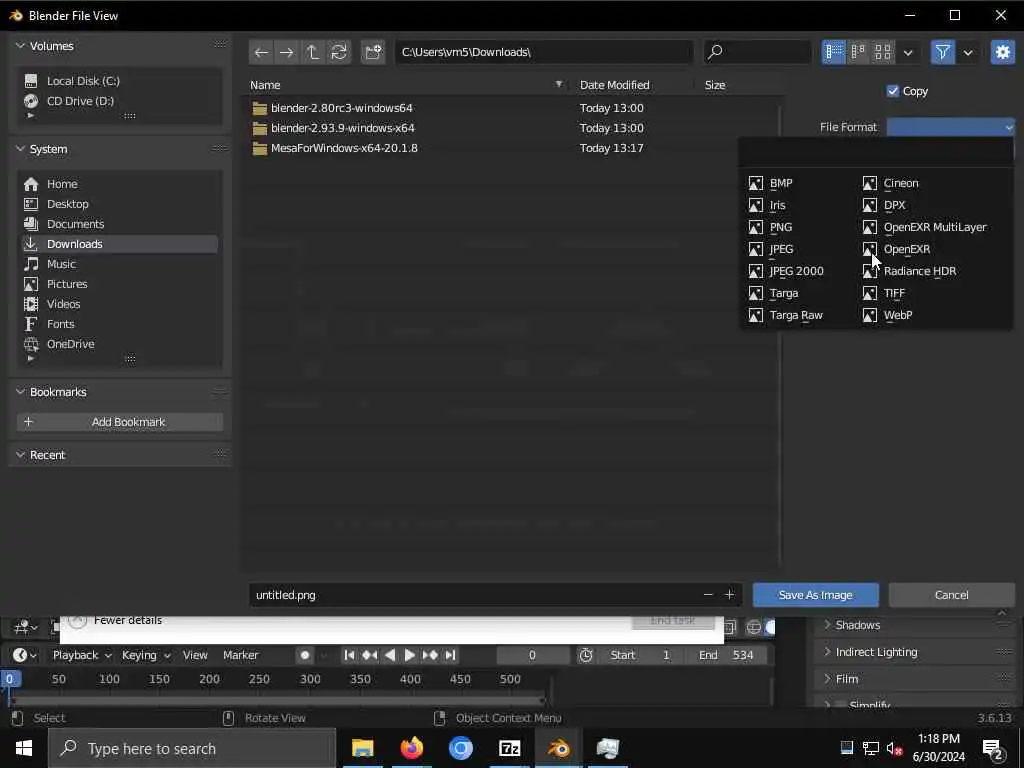Jump to timeline start frame

349,655
